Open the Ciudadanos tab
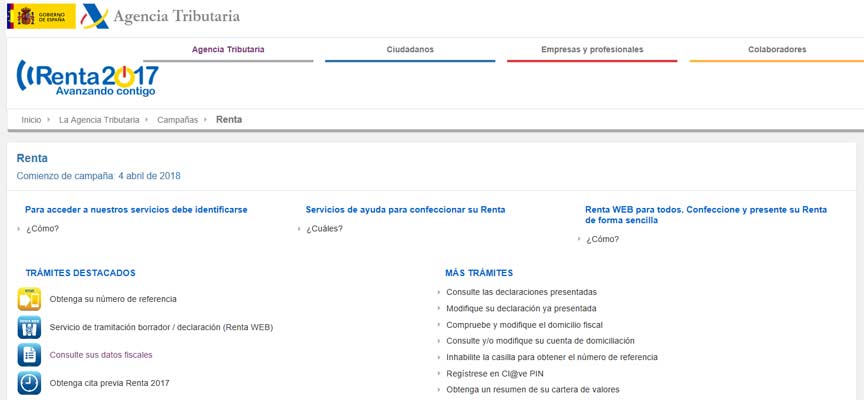 [x=410, y=50]
